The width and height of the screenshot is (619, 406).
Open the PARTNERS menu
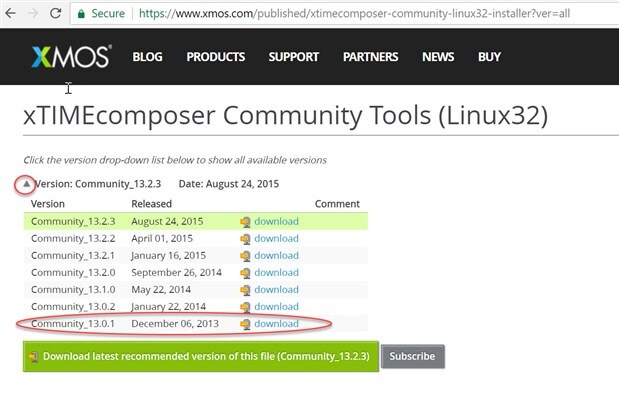pyautogui.click(x=370, y=57)
